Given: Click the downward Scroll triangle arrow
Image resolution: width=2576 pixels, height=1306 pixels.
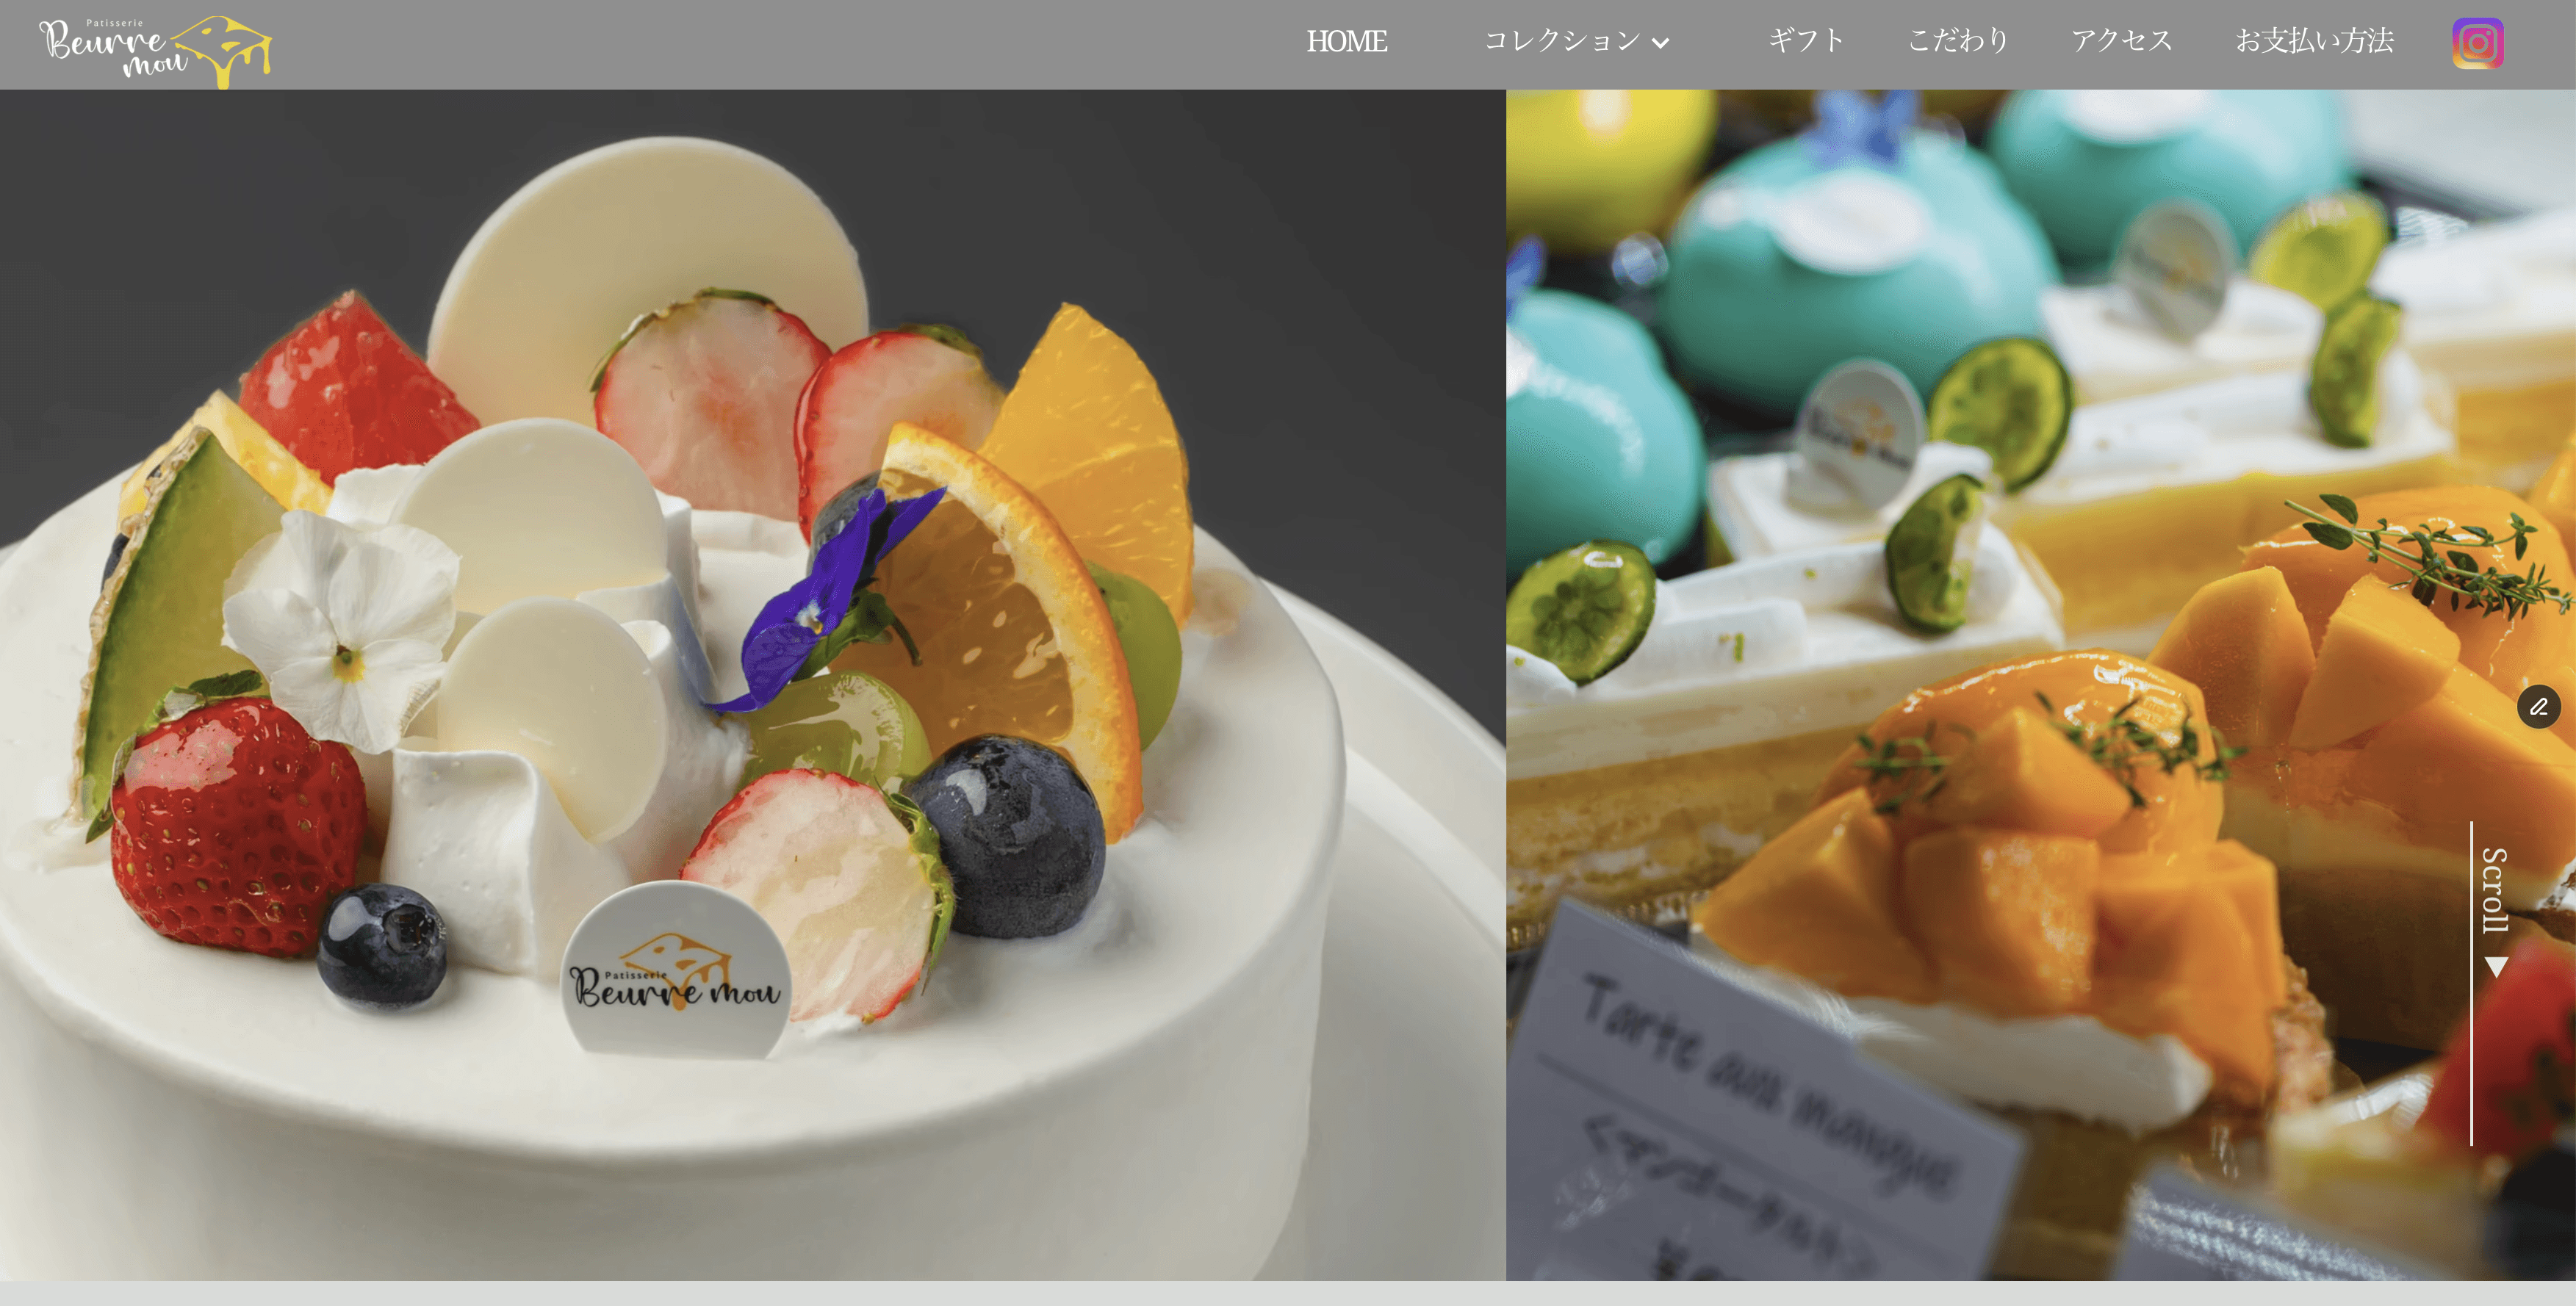Looking at the screenshot, I should point(2496,967).
